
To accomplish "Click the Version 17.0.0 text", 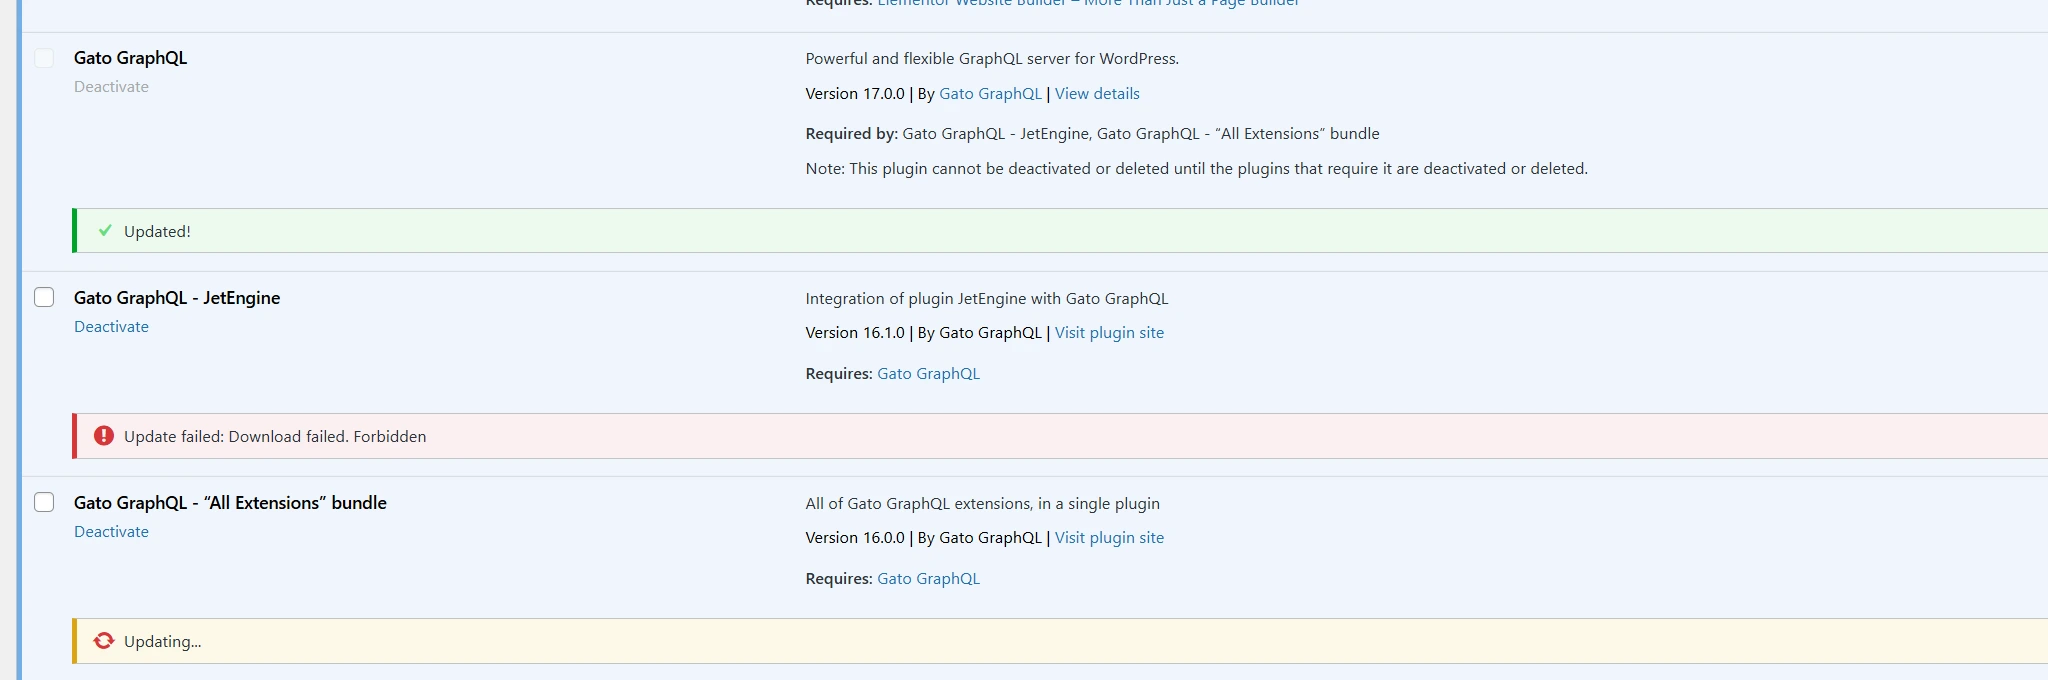I will (855, 94).
